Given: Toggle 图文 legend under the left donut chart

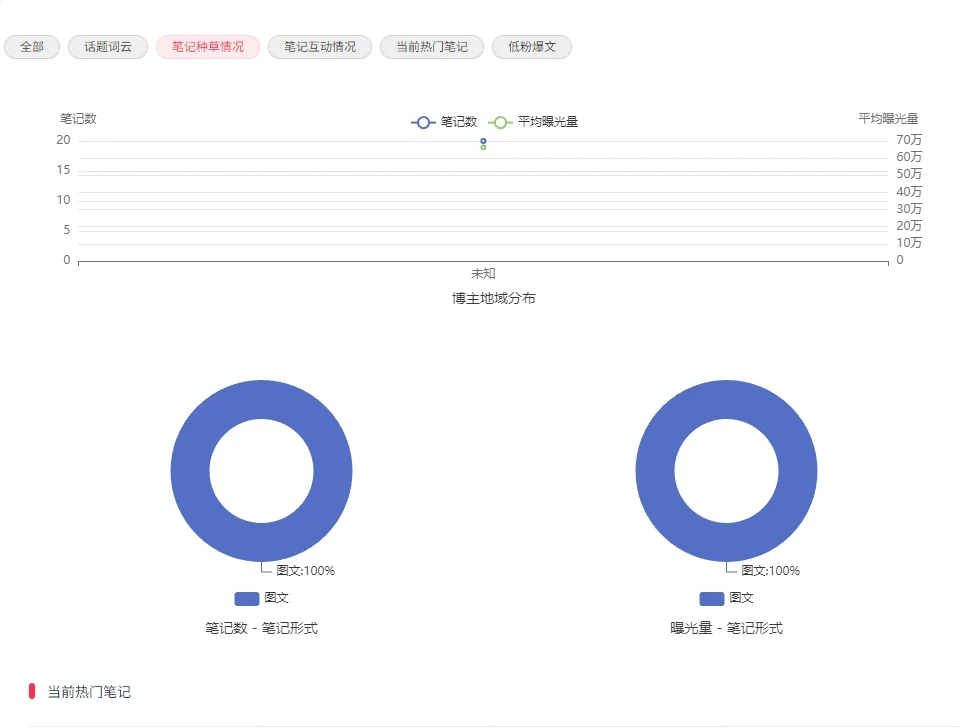Looking at the screenshot, I should tap(261, 598).
